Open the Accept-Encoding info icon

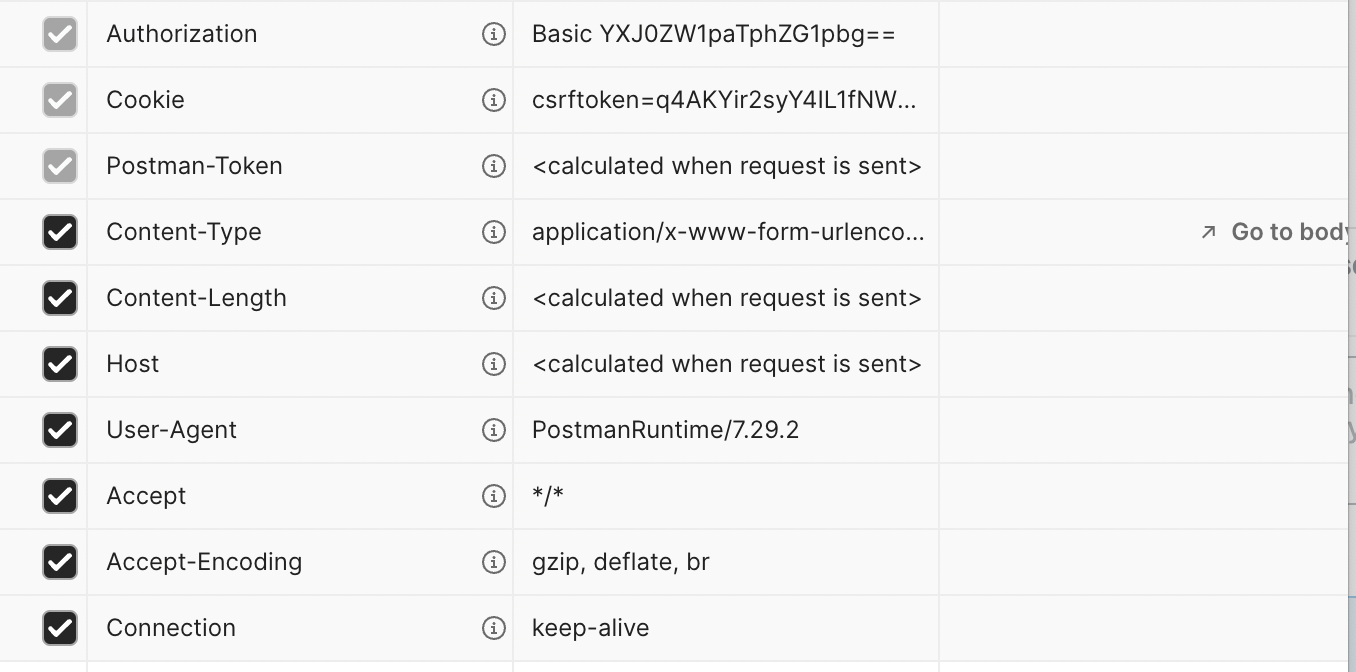click(494, 562)
